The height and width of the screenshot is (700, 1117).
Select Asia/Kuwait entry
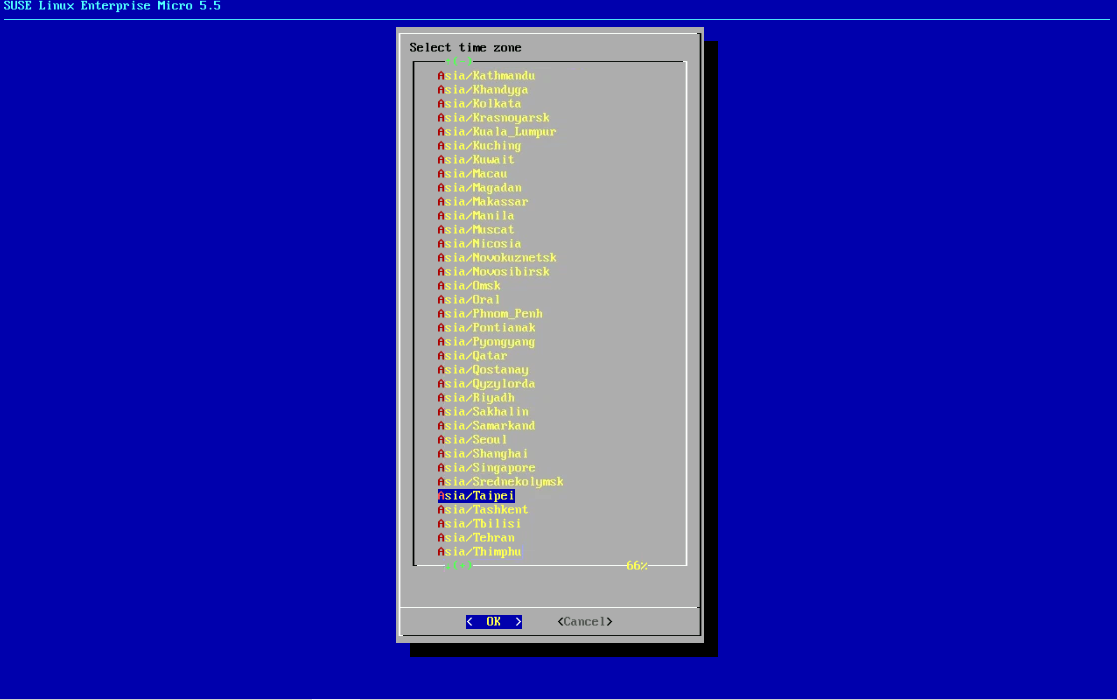click(475, 160)
